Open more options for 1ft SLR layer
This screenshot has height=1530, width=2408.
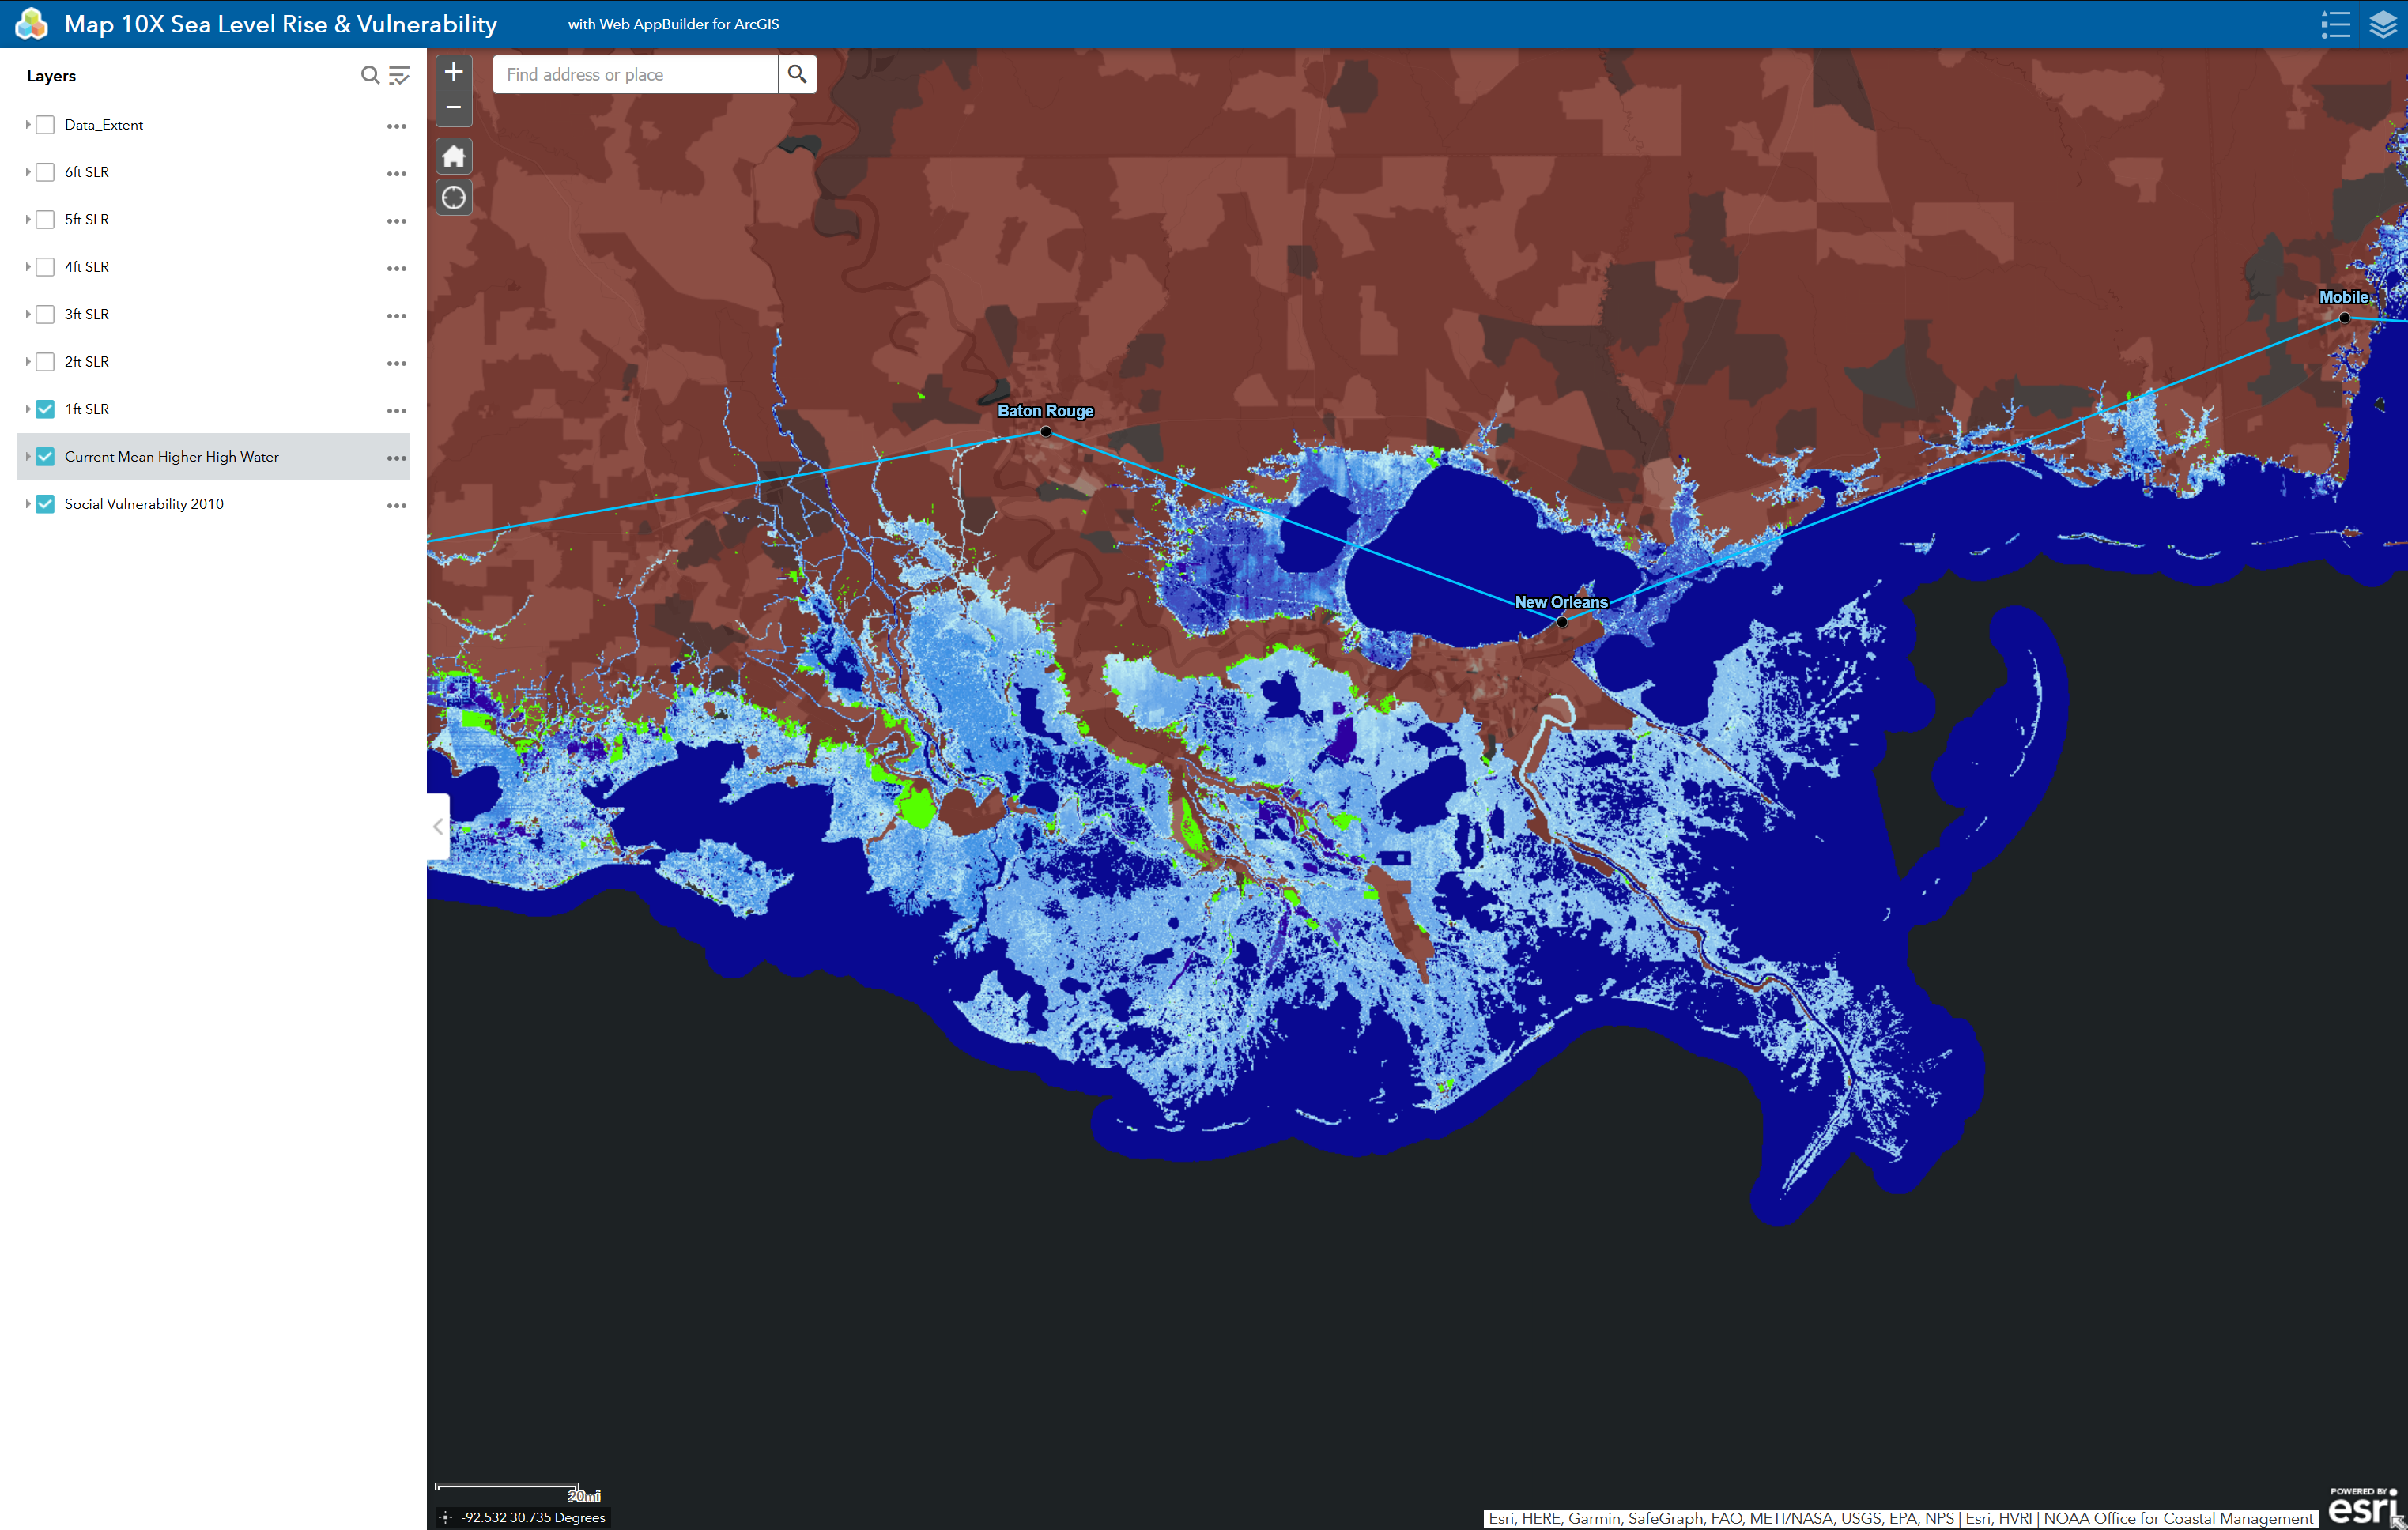(x=397, y=410)
